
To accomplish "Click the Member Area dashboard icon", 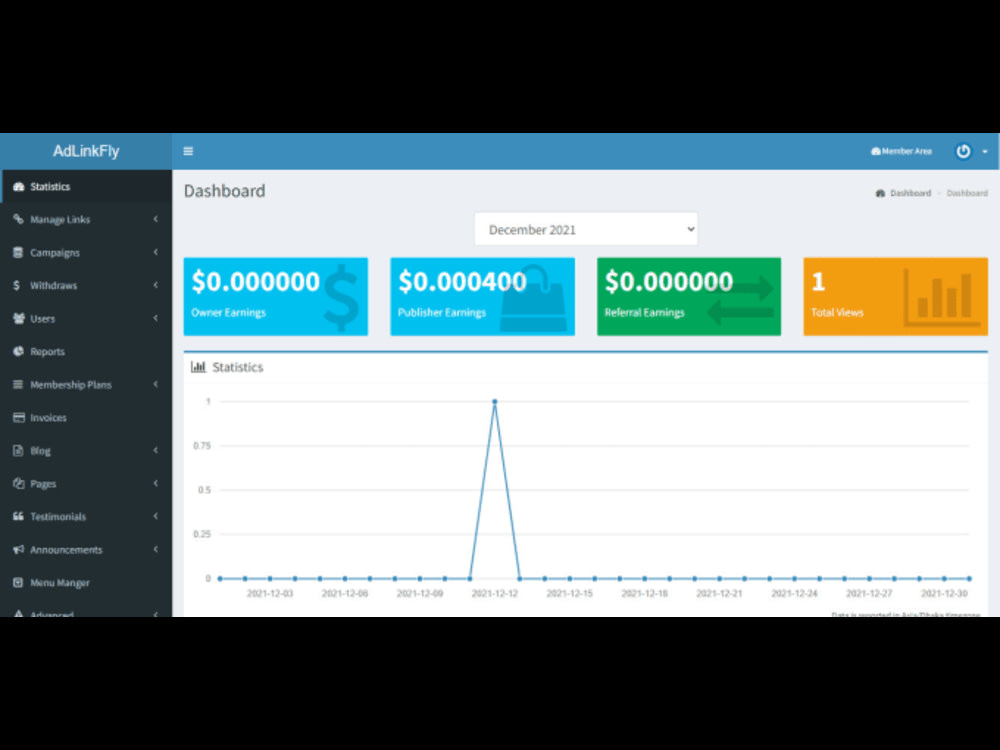I will tap(876, 151).
